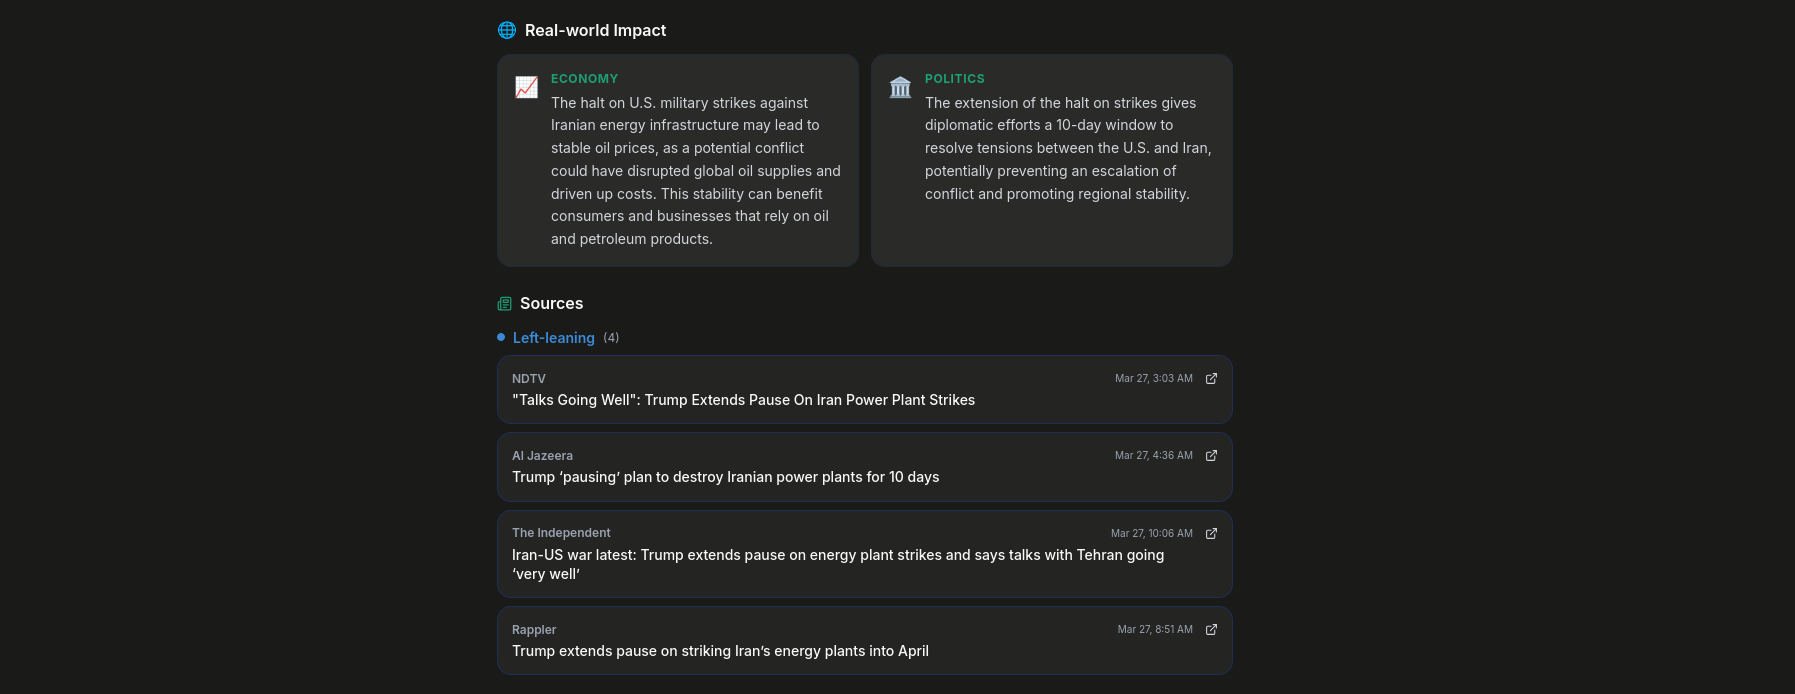This screenshot has width=1795, height=694.
Task: Open the external link icon on the NDTV article
Action: point(1210,378)
